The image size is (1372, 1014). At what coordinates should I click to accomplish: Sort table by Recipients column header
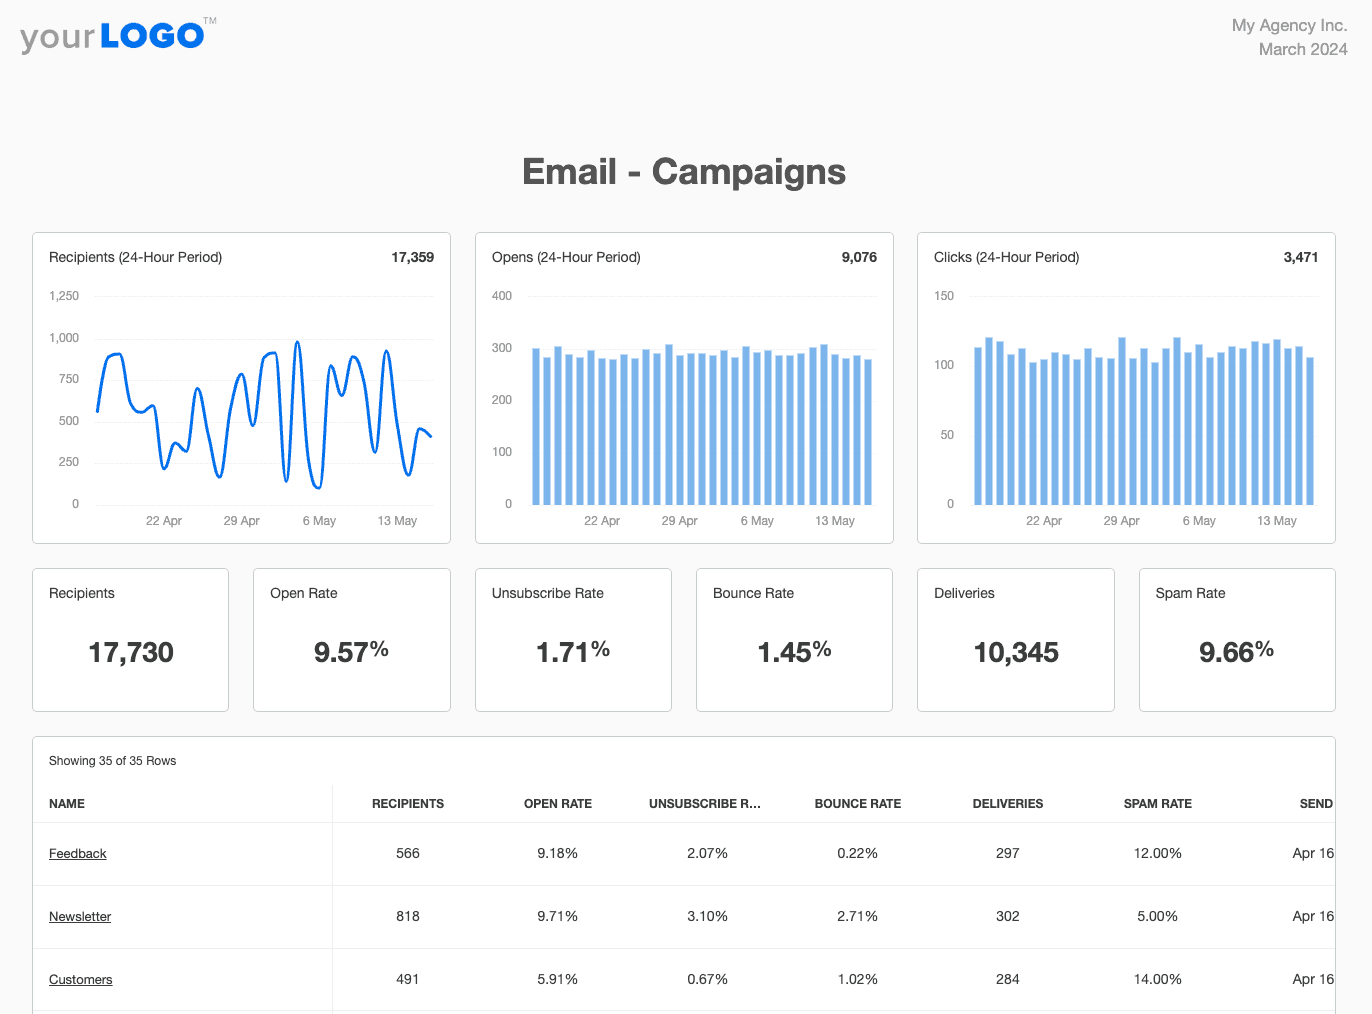pos(407,803)
